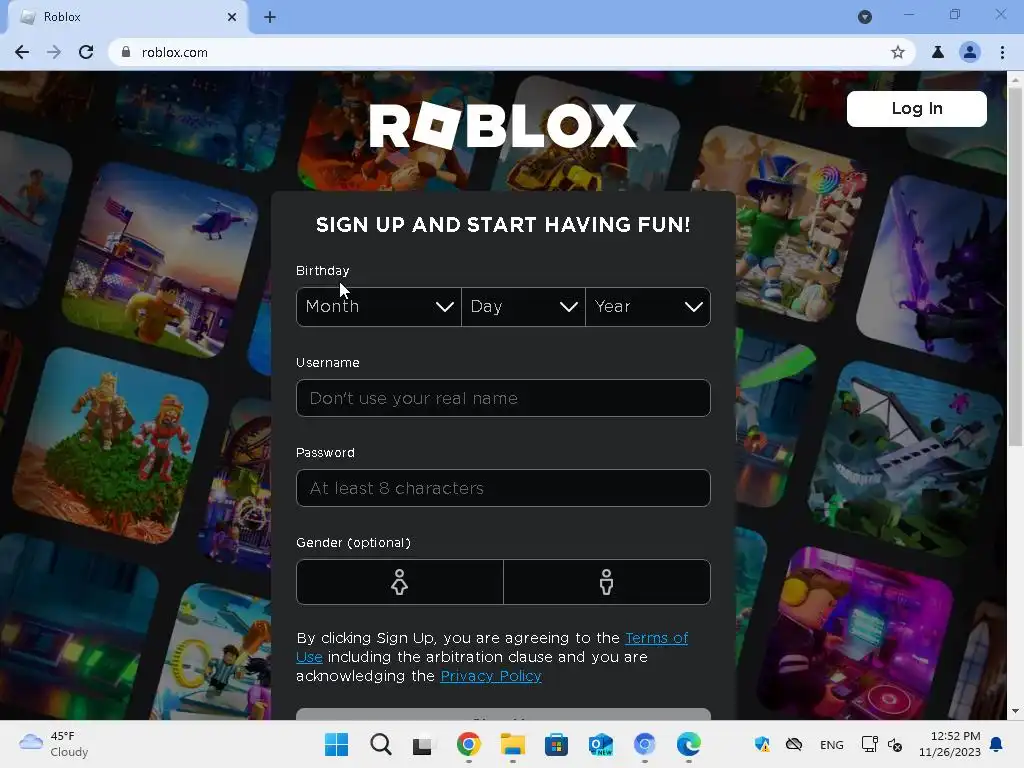This screenshot has height=768, width=1024.
Task: Open the Month birthday dropdown
Action: click(379, 306)
